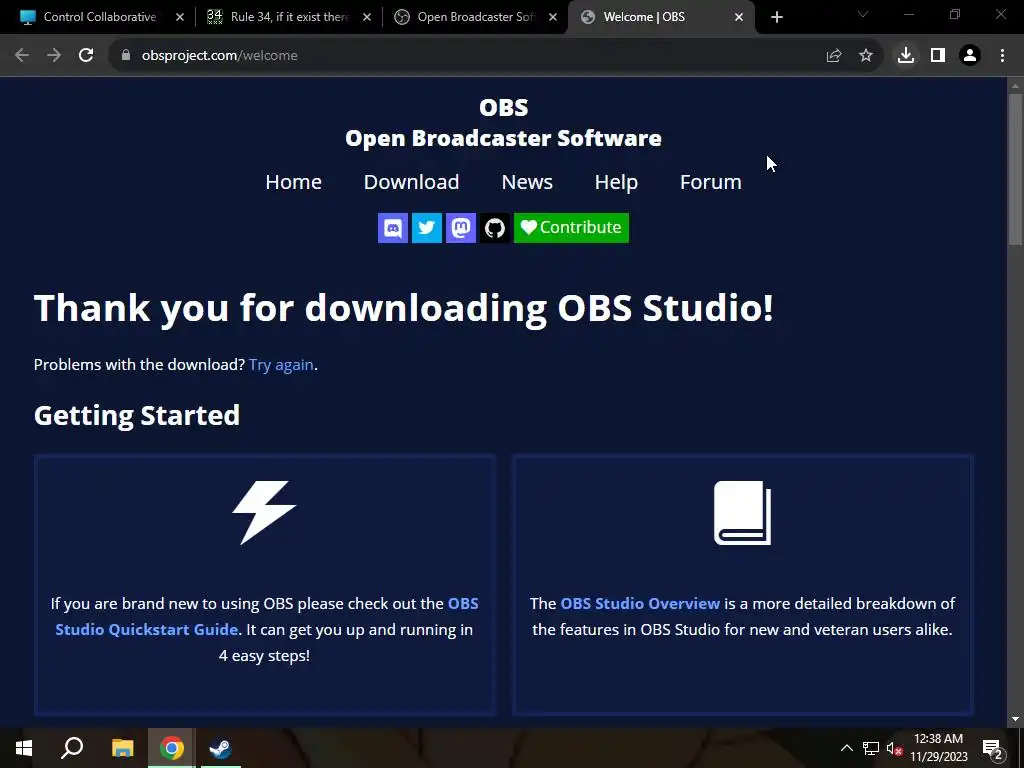
Task: Open the notification center icon
Action: pos(993,748)
